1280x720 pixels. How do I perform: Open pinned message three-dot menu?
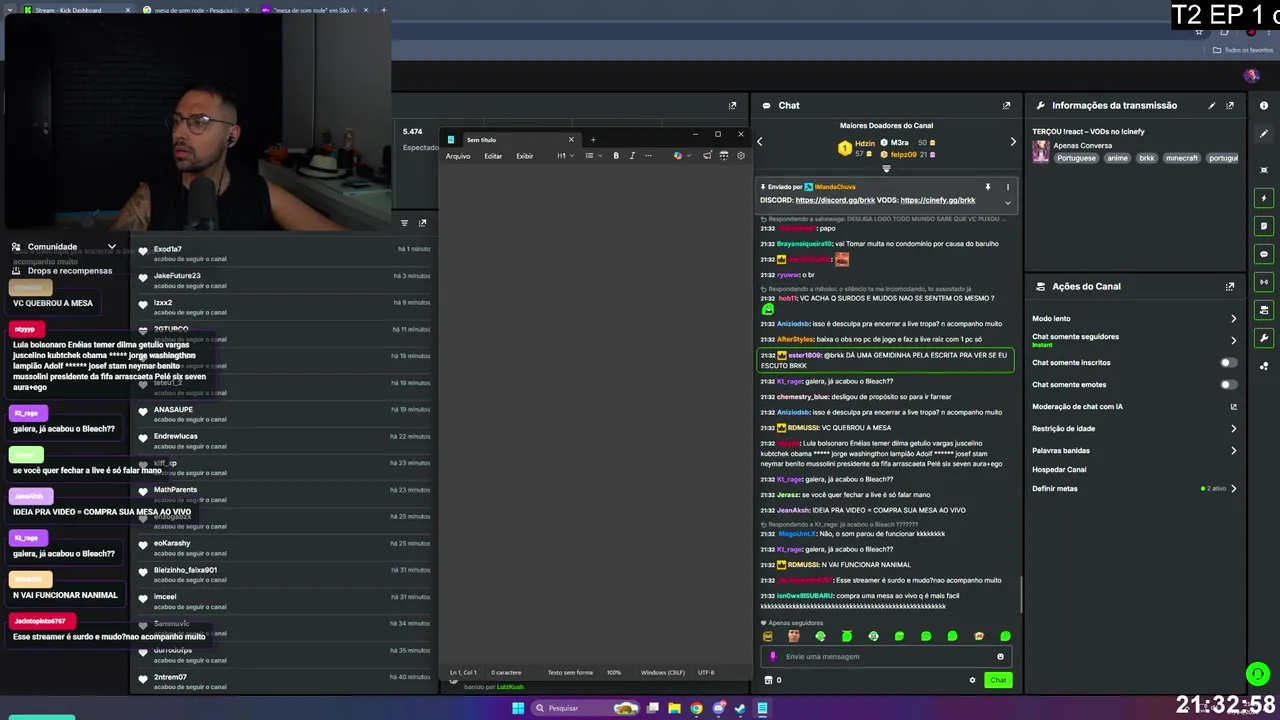1008,187
